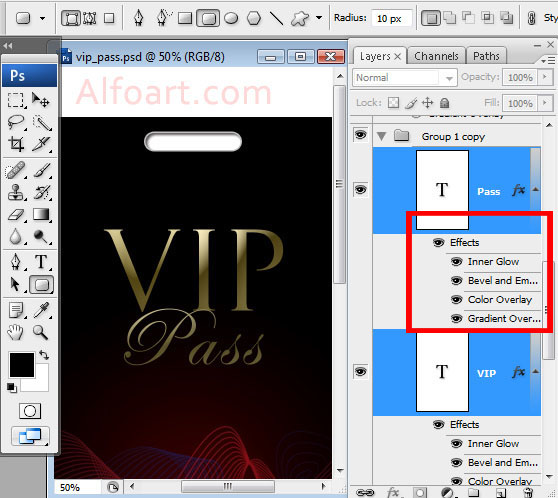Viewport: 558px width, 498px height.
Task: Select the Slice tool
Action: (x=42, y=144)
